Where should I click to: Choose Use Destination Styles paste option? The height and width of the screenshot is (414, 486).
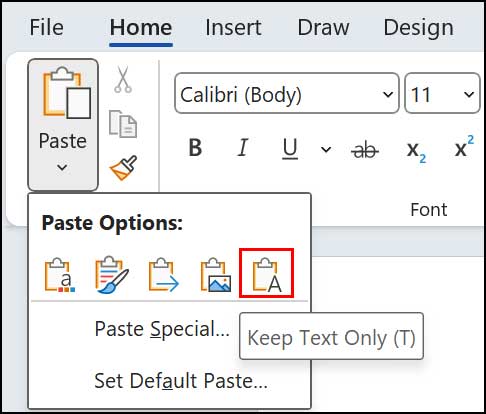163,275
